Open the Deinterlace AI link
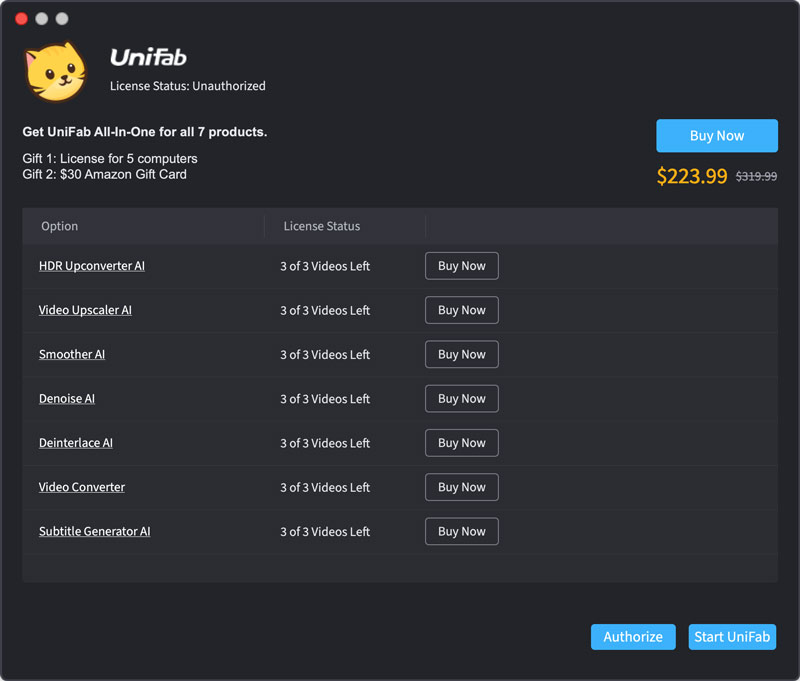 [x=76, y=443]
